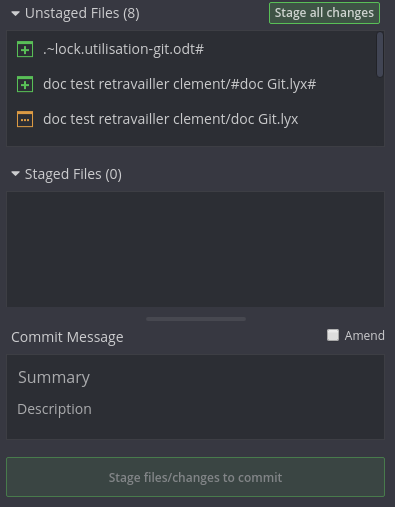Enable the Amend checkbox
This screenshot has width=395, height=507.
pyautogui.click(x=333, y=335)
